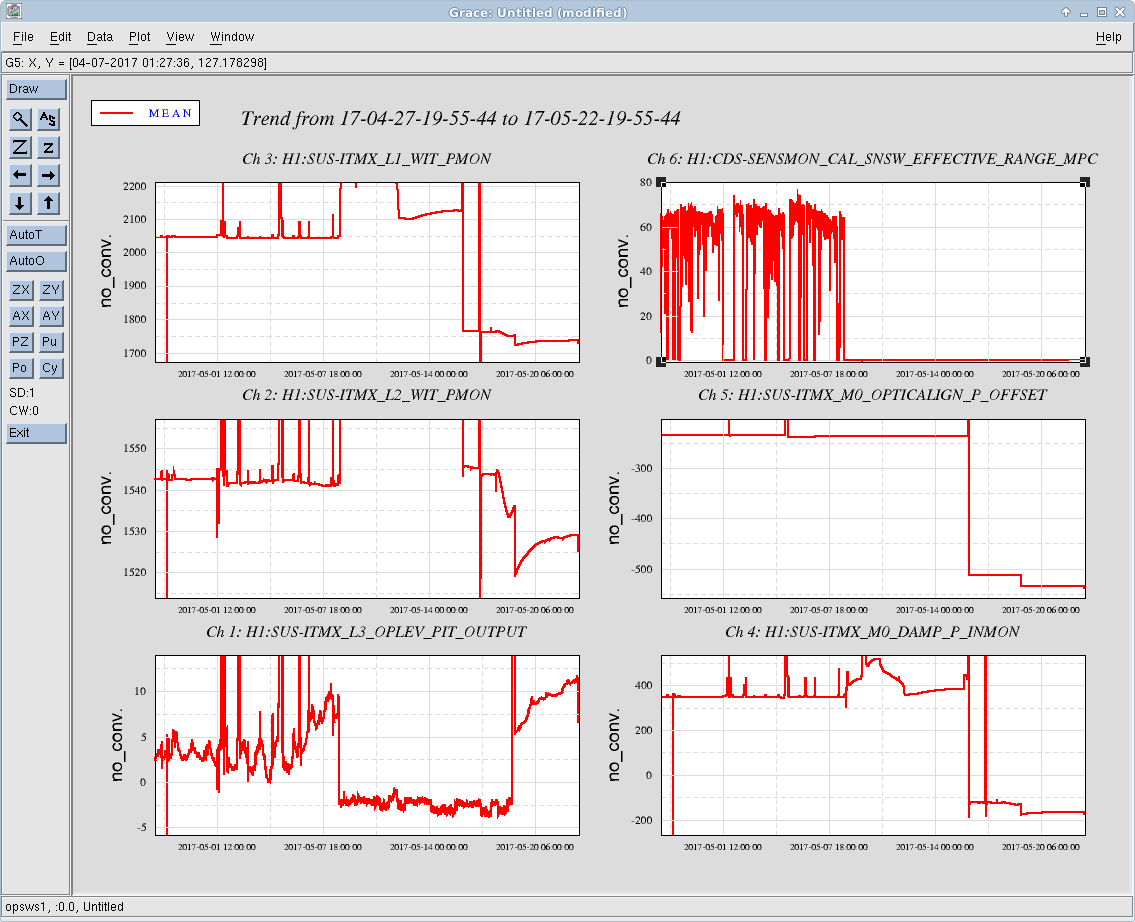Click the MEAN legend box
Screen dimensions: 1135x922
click(x=145, y=113)
